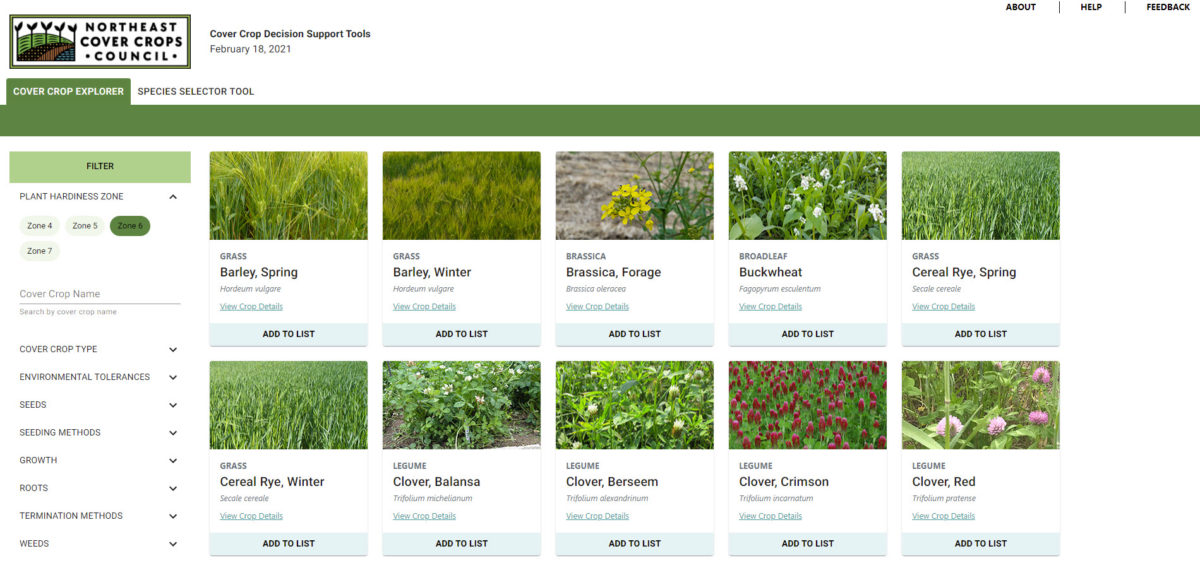Toggle Zone 4 hardiness filter
Viewport: 1200px width, 568px height.
pyautogui.click(x=40, y=226)
